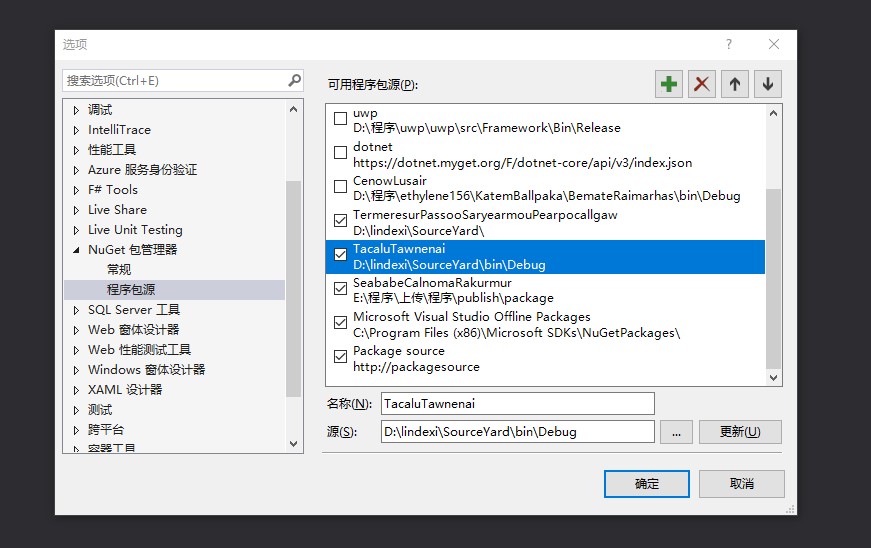This screenshot has height=548, width=871.
Task: Collapse the NuGet 包管理器 node
Action: (76, 250)
